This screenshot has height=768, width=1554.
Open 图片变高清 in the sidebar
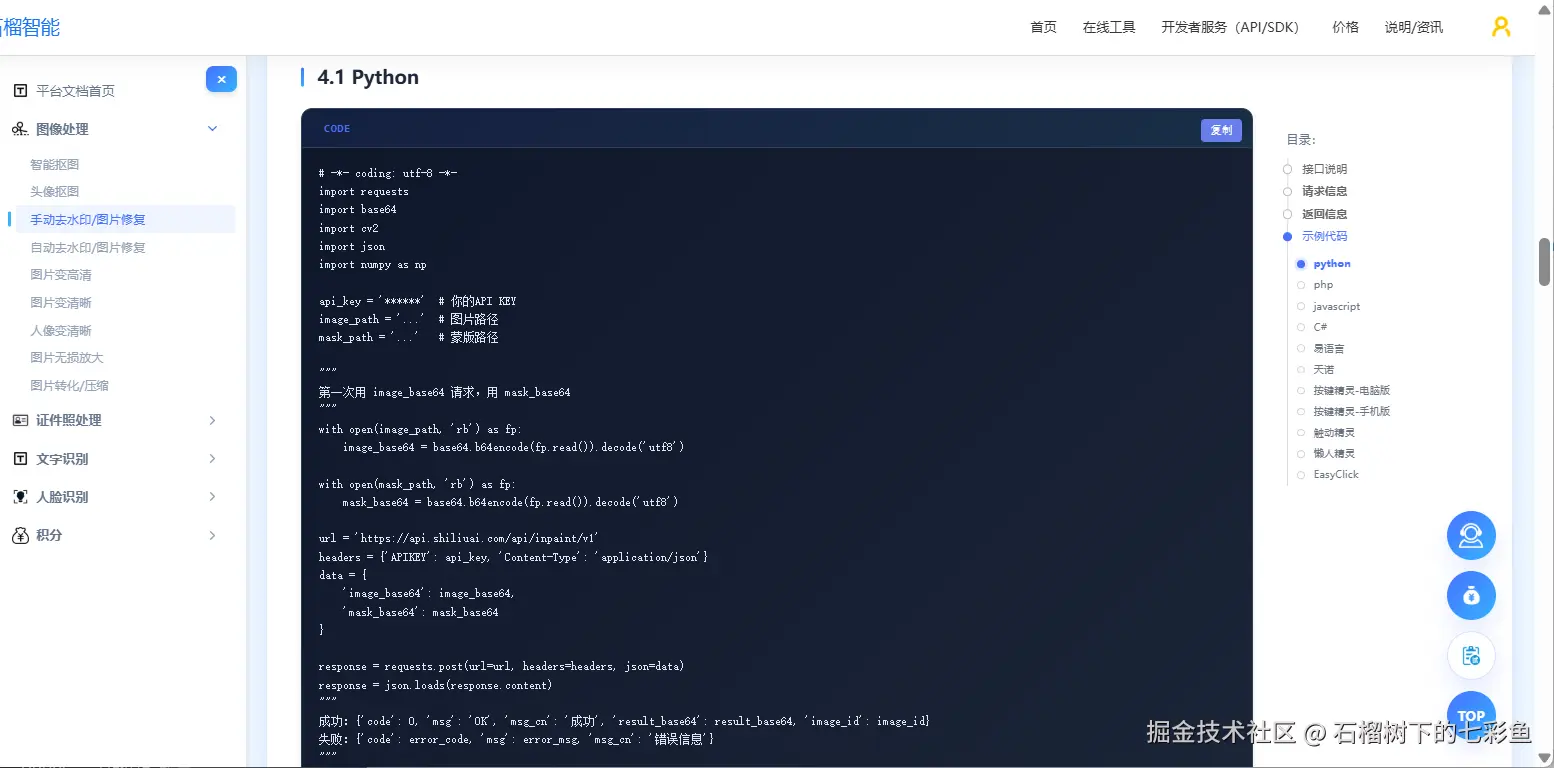[x=61, y=275]
